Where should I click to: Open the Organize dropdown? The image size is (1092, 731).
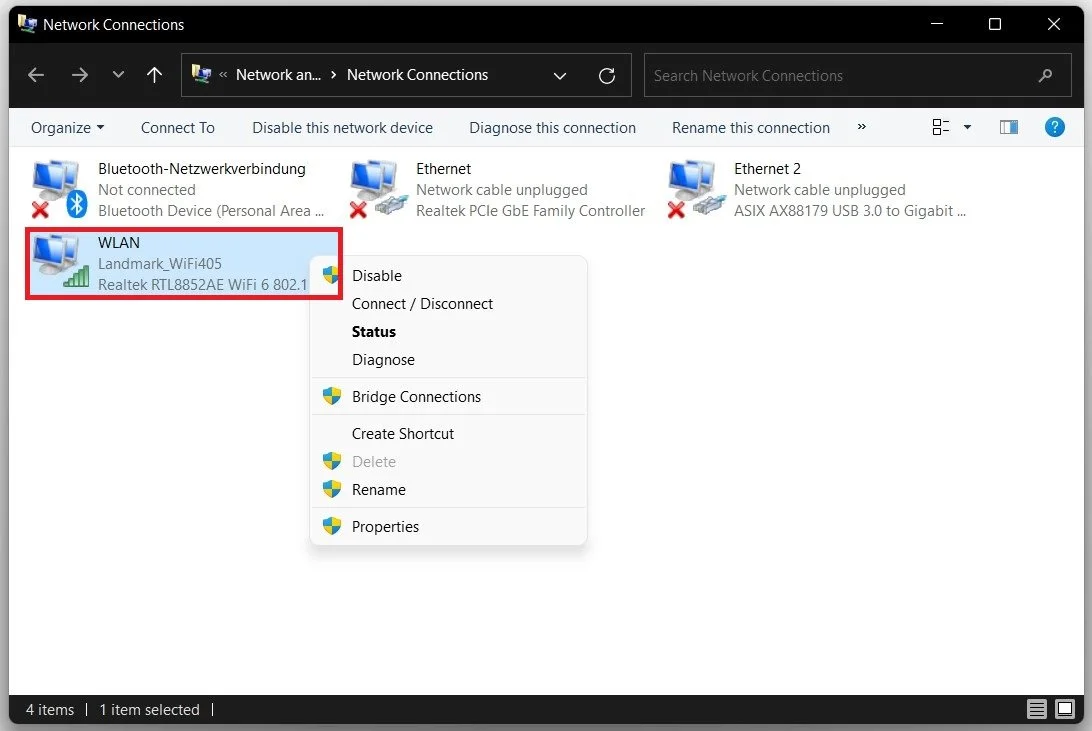[x=67, y=127]
